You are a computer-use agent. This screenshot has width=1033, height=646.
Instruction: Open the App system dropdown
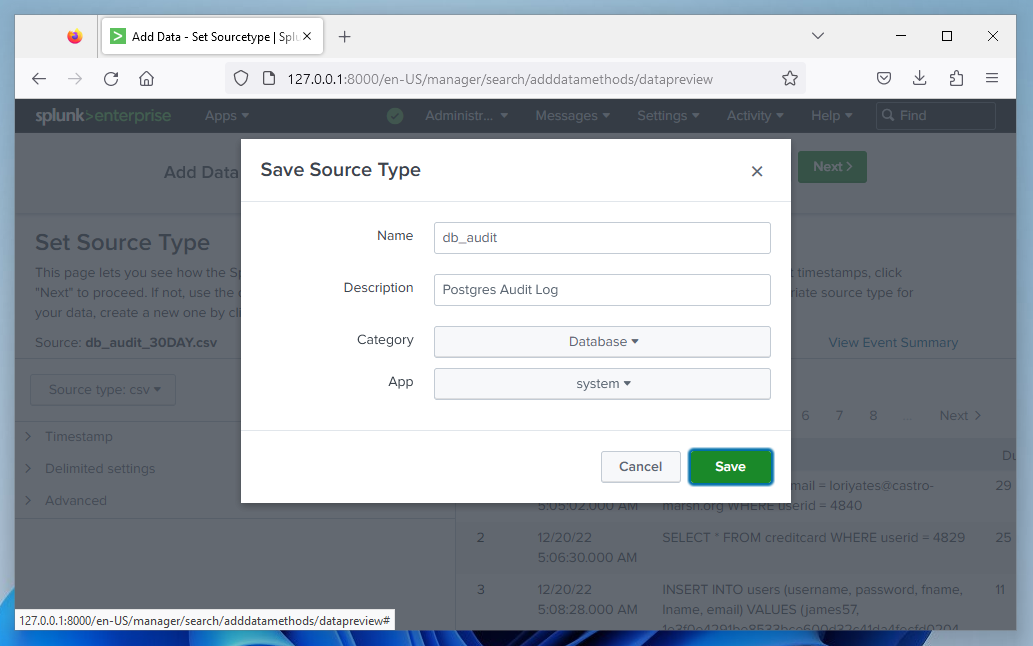(x=601, y=383)
